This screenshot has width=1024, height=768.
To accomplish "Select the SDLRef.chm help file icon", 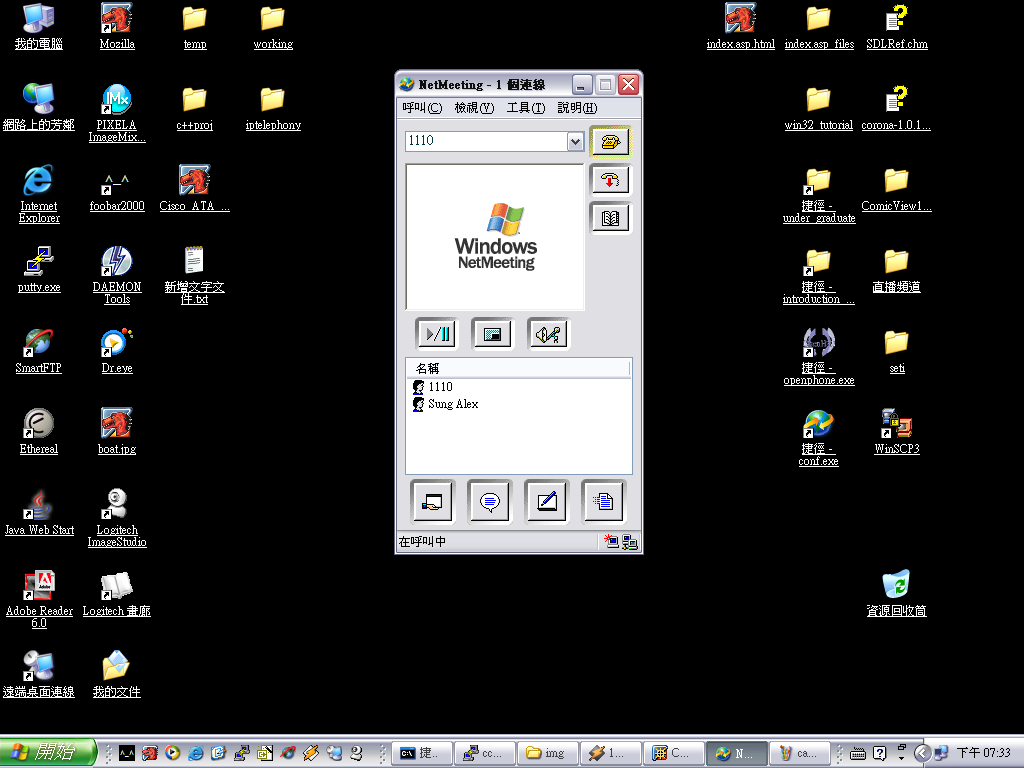I will pos(897,27).
